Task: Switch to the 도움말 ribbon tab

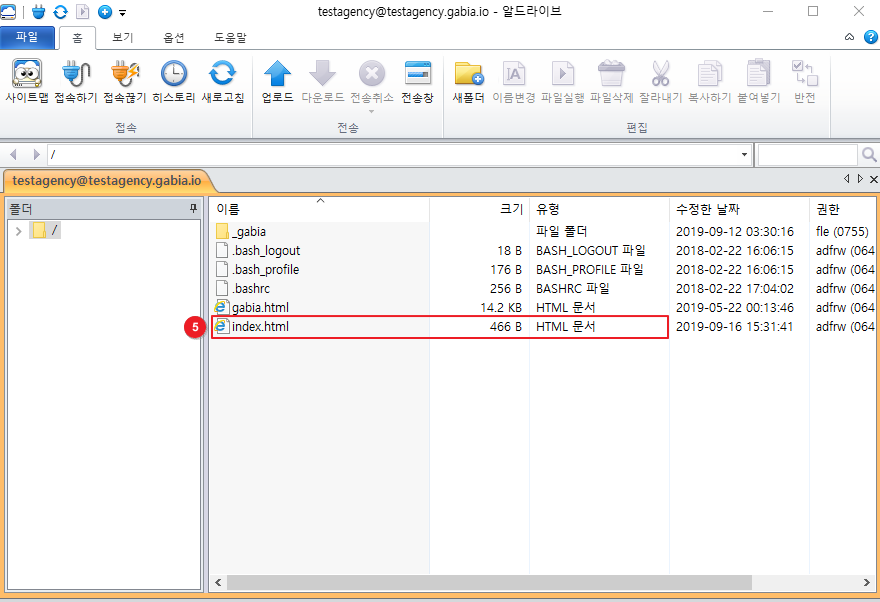Action: 230,38
